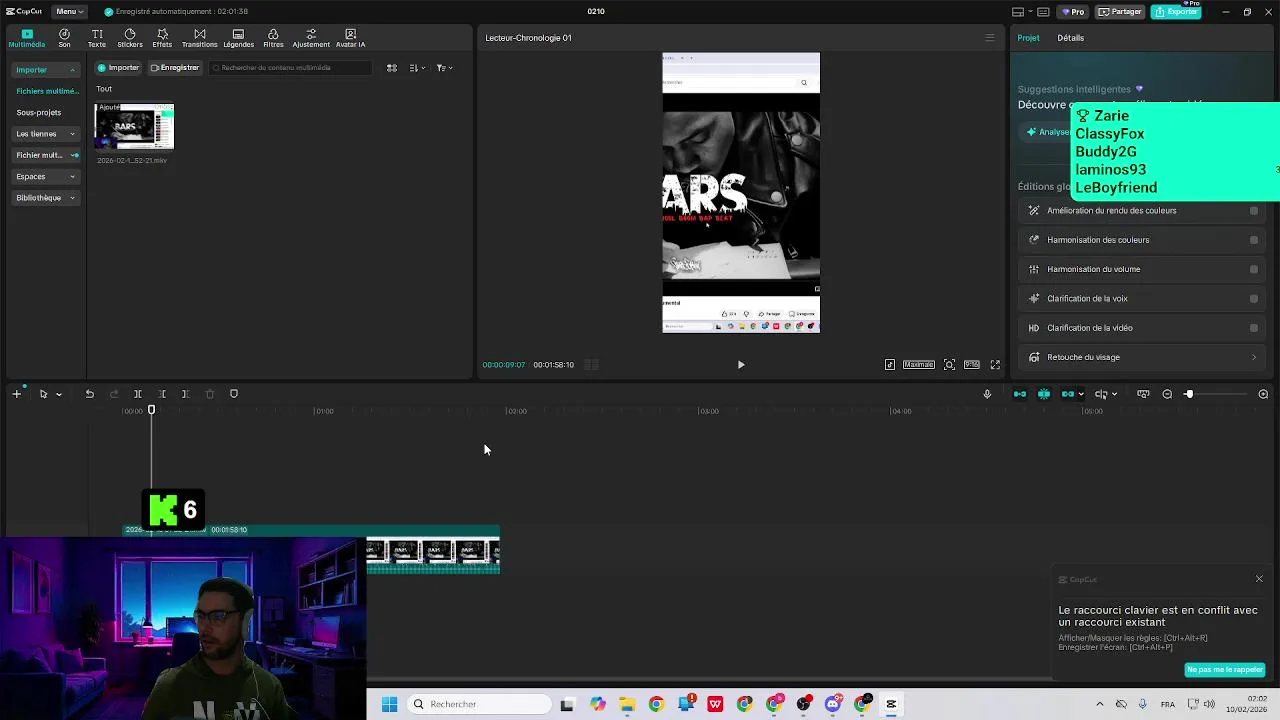Image resolution: width=1280 pixels, height=720 pixels.
Task: Collapse the Importer sidebar section
Action: (x=72, y=70)
